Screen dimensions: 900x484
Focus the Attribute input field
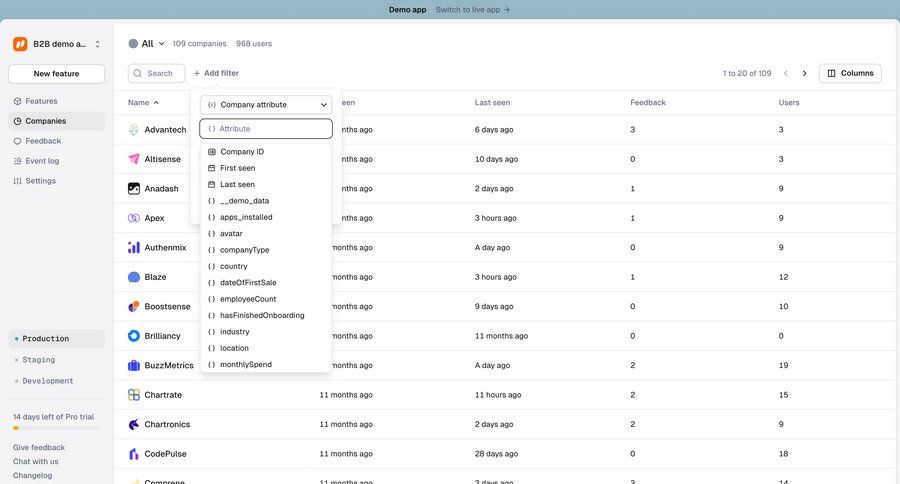point(266,129)
